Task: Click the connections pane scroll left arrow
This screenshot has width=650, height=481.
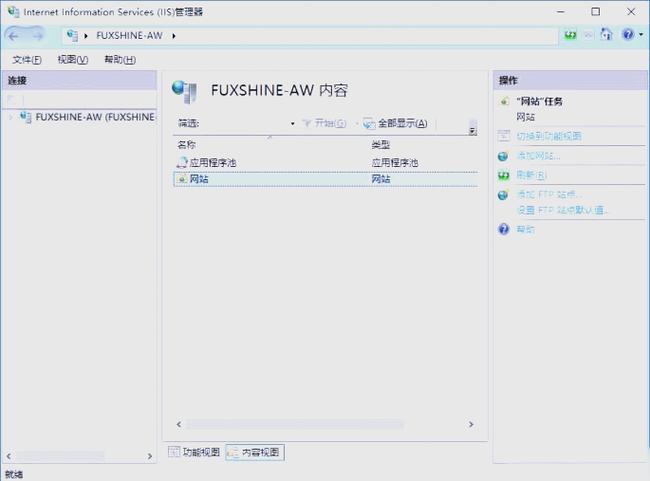Action: pyautogui.click(x=9, y=456)
